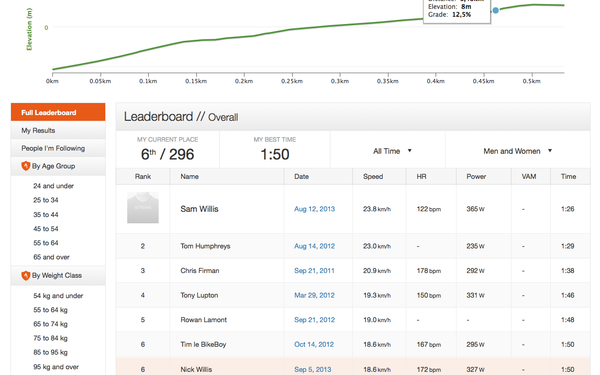The width and height of the screenshot is (600, 375).
Task: Click the Speed column header
Action: click(373, 176)
